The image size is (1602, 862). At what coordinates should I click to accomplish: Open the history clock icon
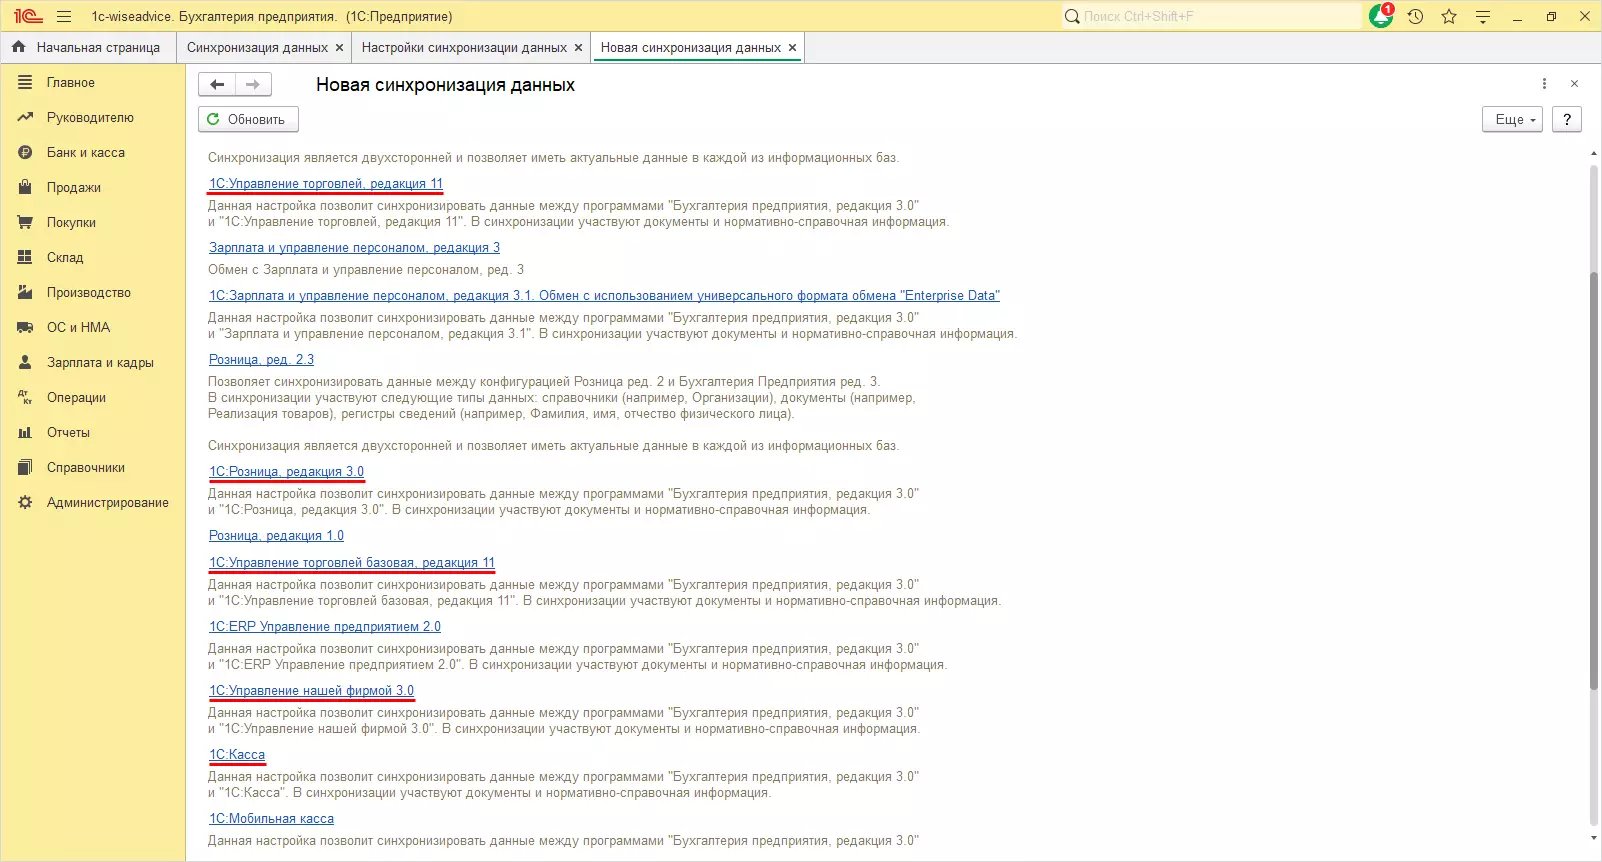[1415, 16]
